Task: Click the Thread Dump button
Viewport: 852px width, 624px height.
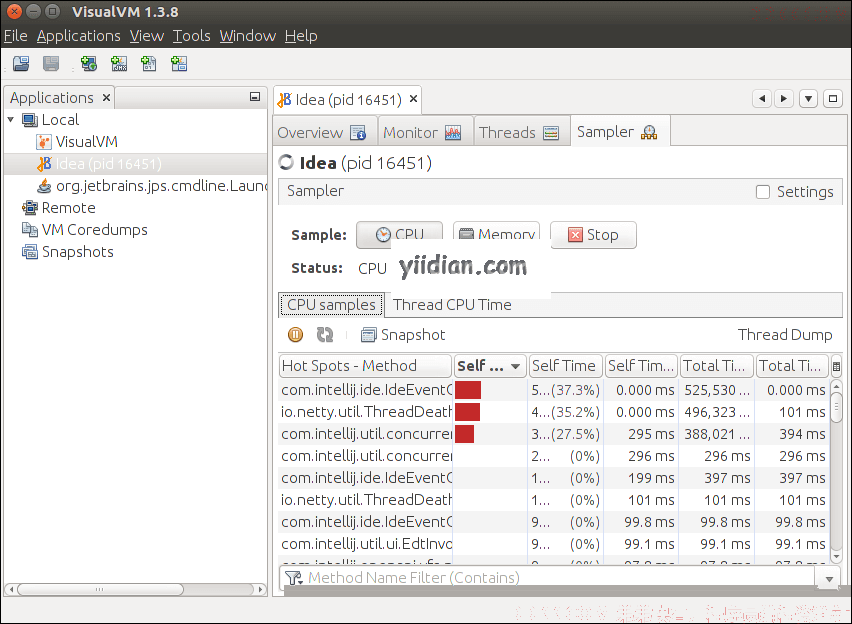Action: pyautogui.click(x=785, y=335)
